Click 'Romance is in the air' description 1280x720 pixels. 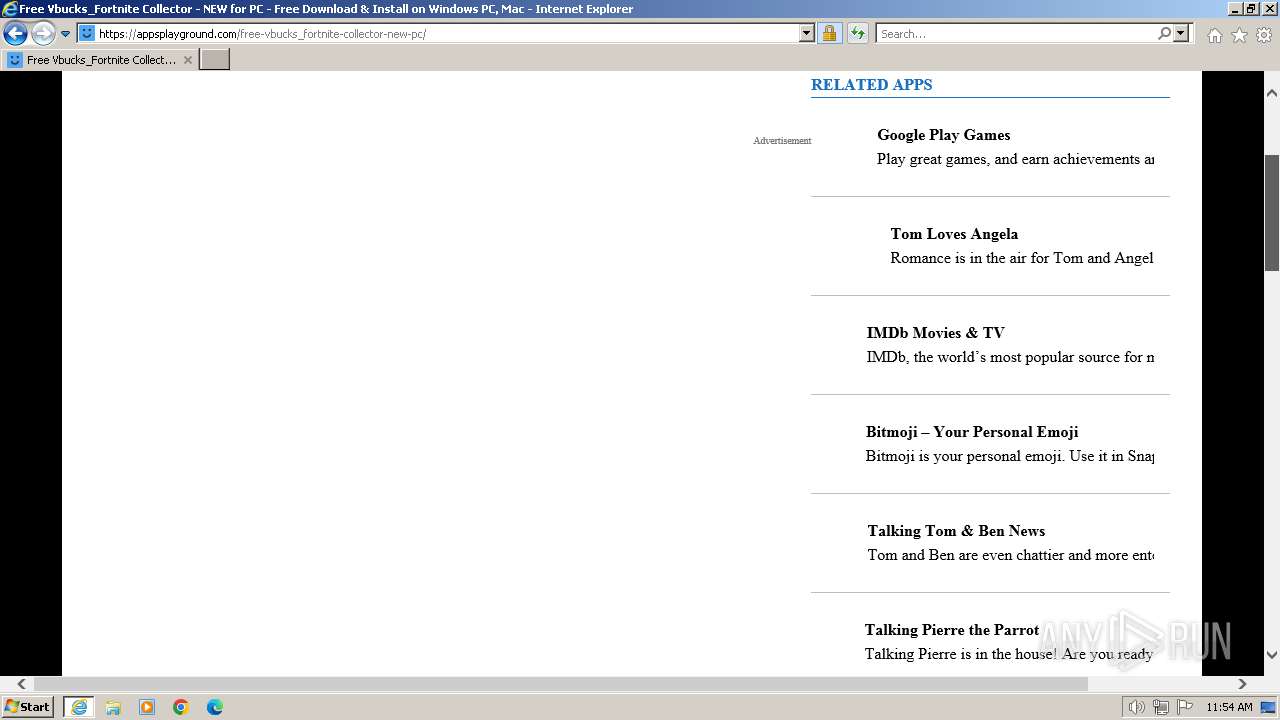point(1022,258)
